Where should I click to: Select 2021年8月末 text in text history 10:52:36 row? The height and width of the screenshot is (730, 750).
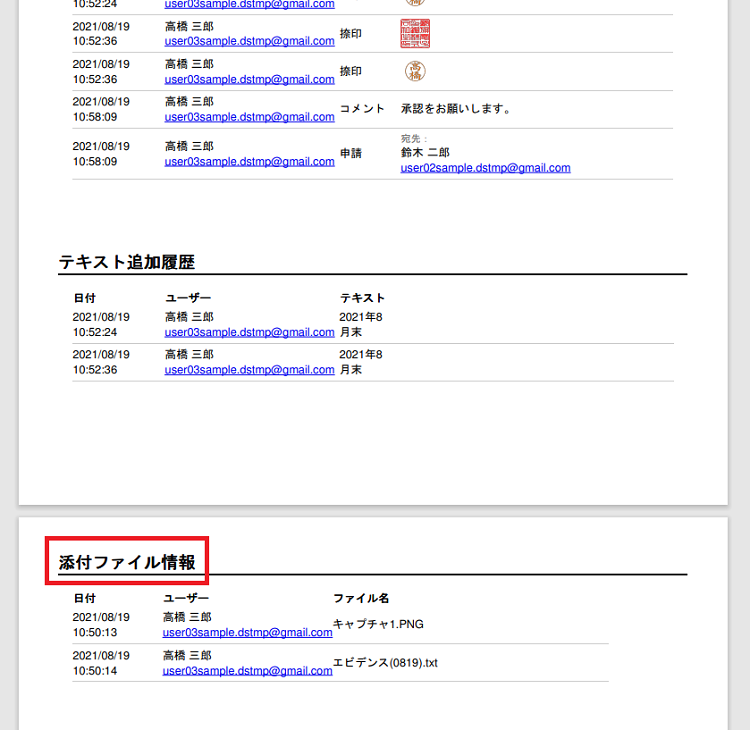361,362
